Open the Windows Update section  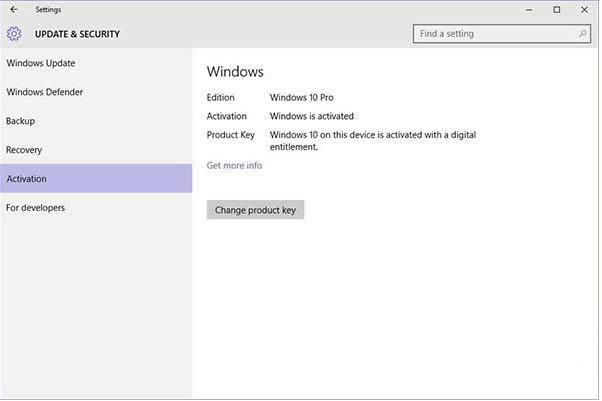41,64
